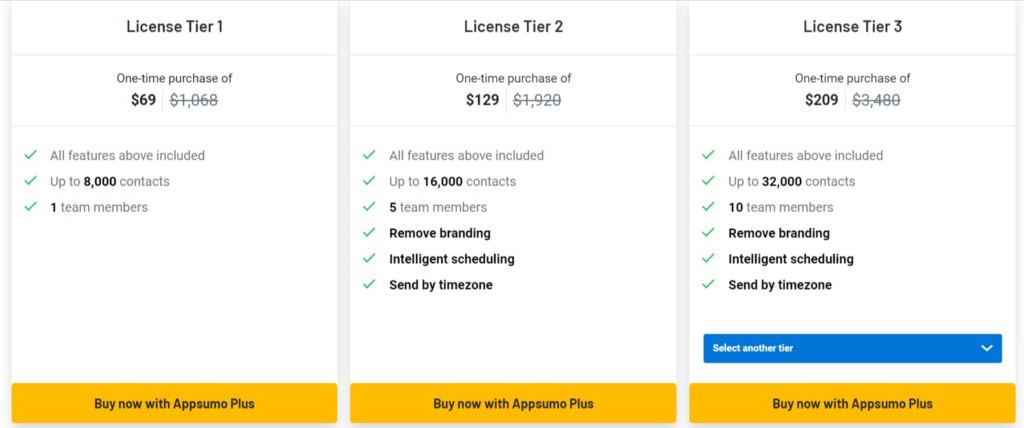Image resolution: width=1024 pixels, height=428 pixels.
Task: Select the License Tier 2 heading
Action: tap(513, 27)
